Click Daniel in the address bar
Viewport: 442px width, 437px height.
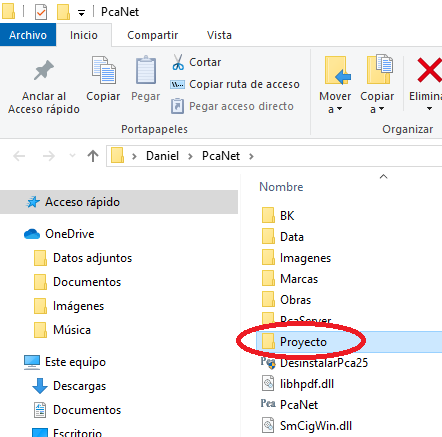point(162,156)
